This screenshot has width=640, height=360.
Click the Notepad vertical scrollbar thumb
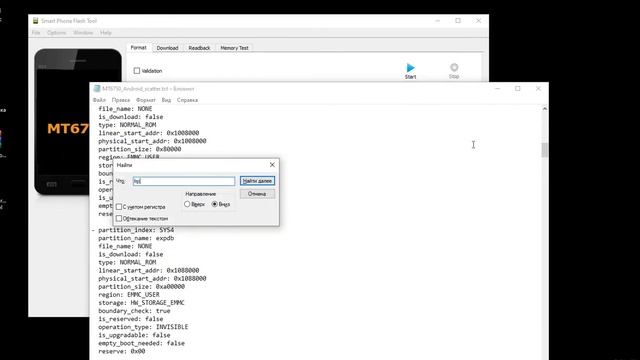tap(544, 150)
